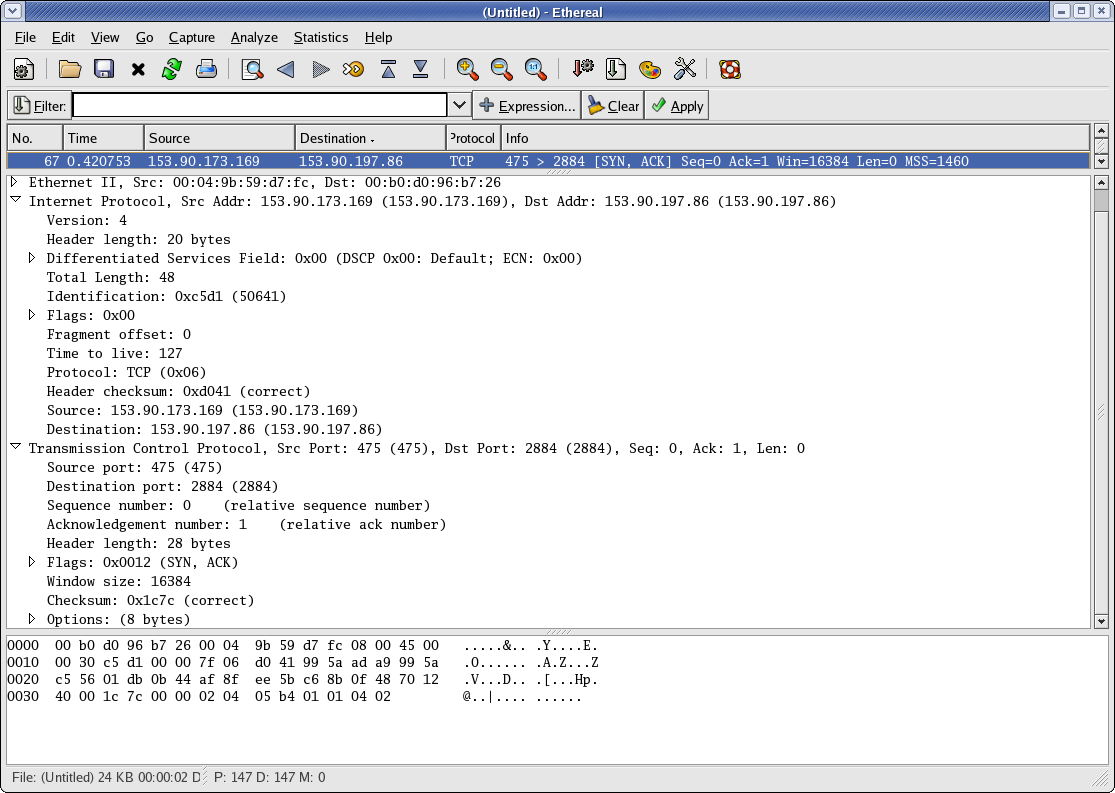
Task: Expand TCP Flags: 0x0012 (SYN, ACK) node
Action: point(32,562)
